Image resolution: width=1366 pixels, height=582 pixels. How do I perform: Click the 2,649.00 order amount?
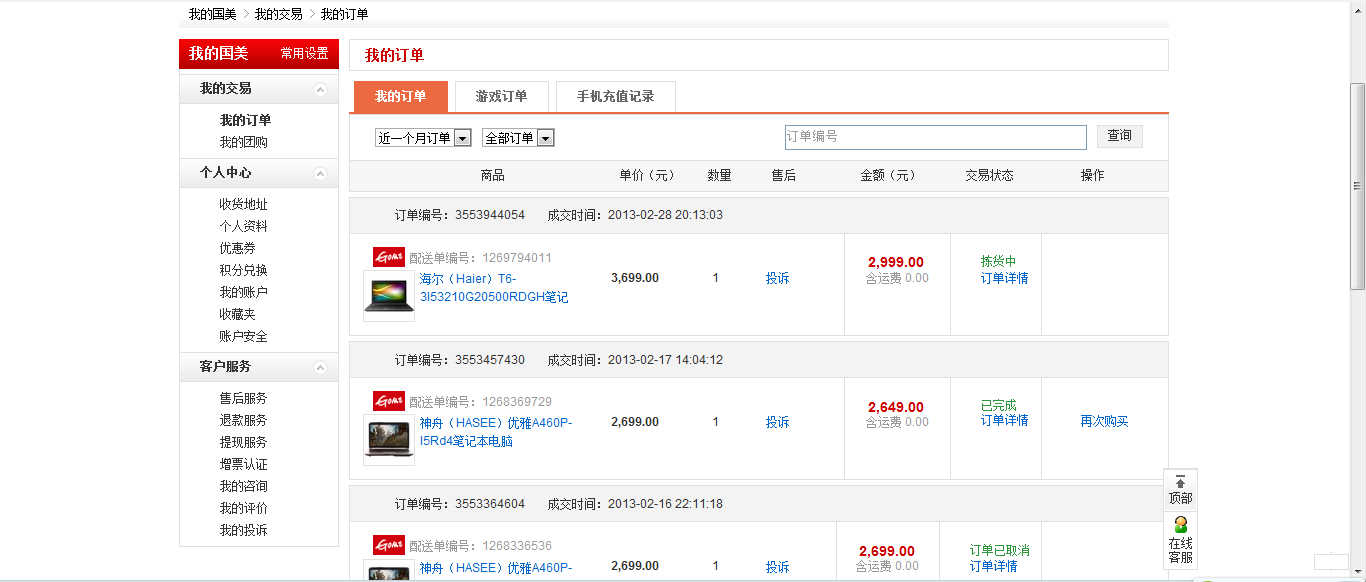tap(896, 407)
